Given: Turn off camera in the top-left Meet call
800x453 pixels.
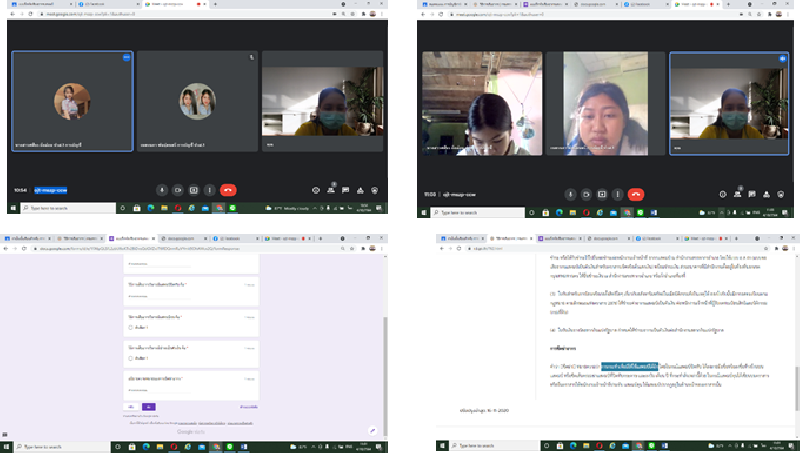Looking at the screenshot, I should tap(178, 189).
